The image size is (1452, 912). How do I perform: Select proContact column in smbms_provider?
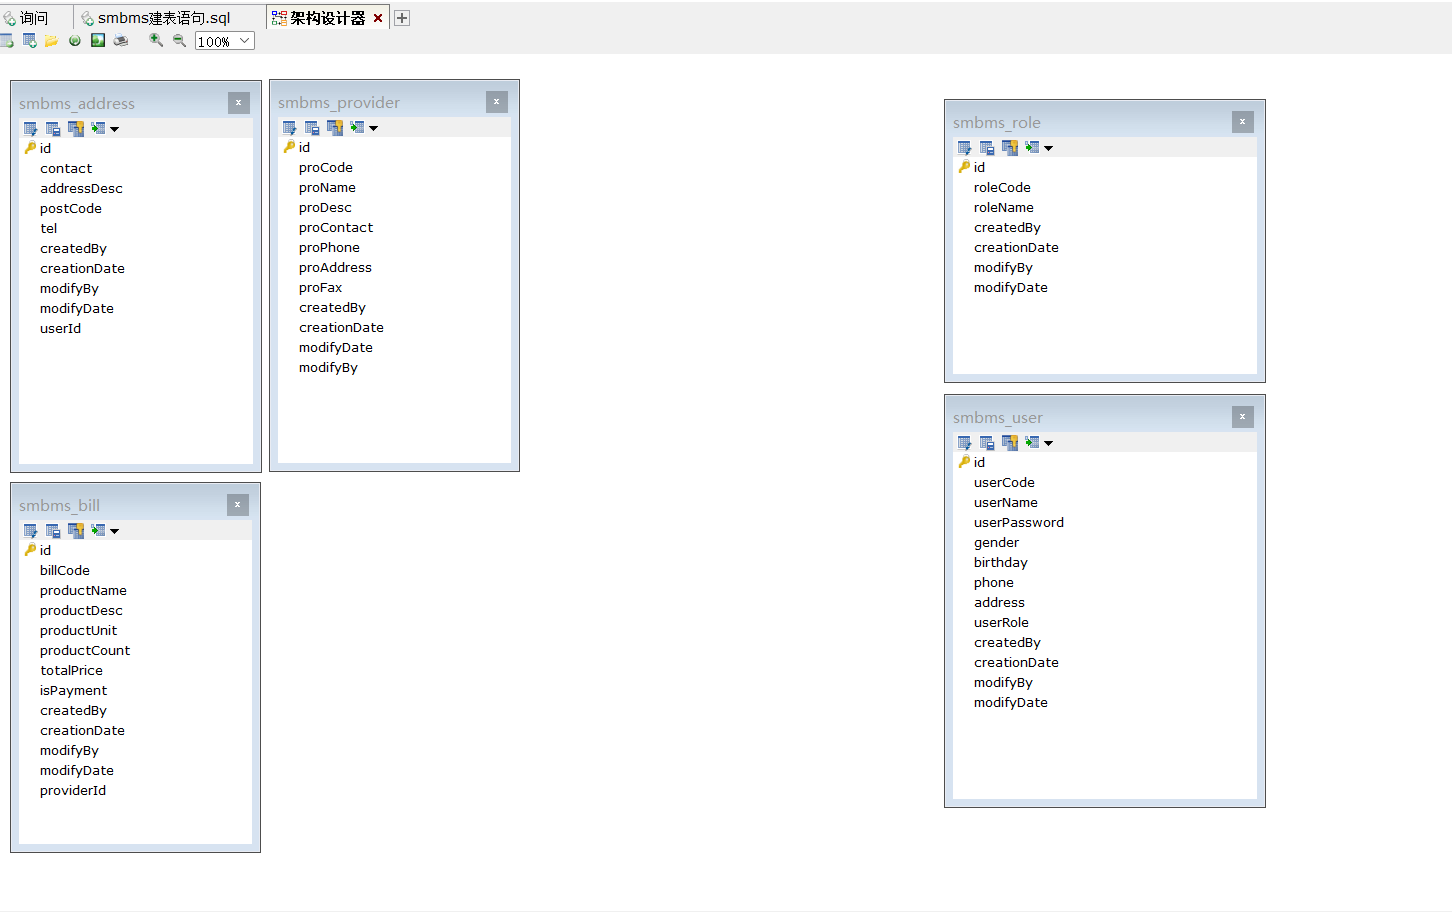coord(336,227)
